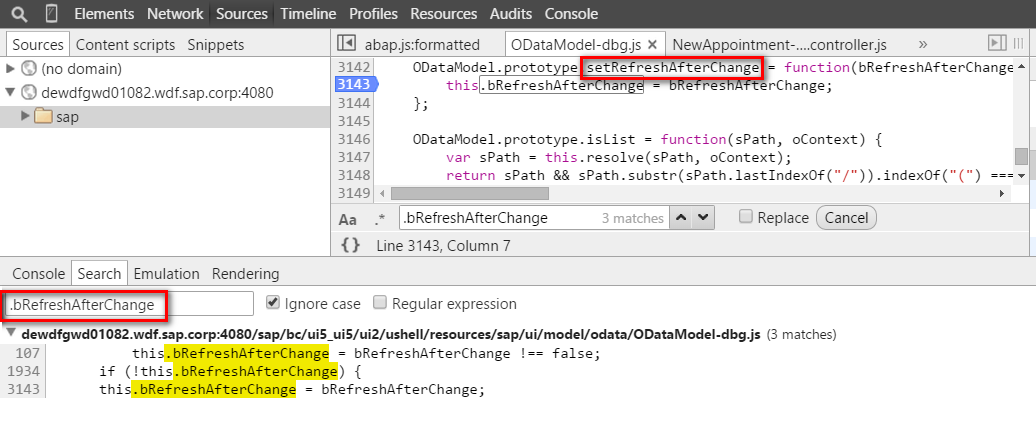Toggle the .* regex search option

tap(379, 219)
